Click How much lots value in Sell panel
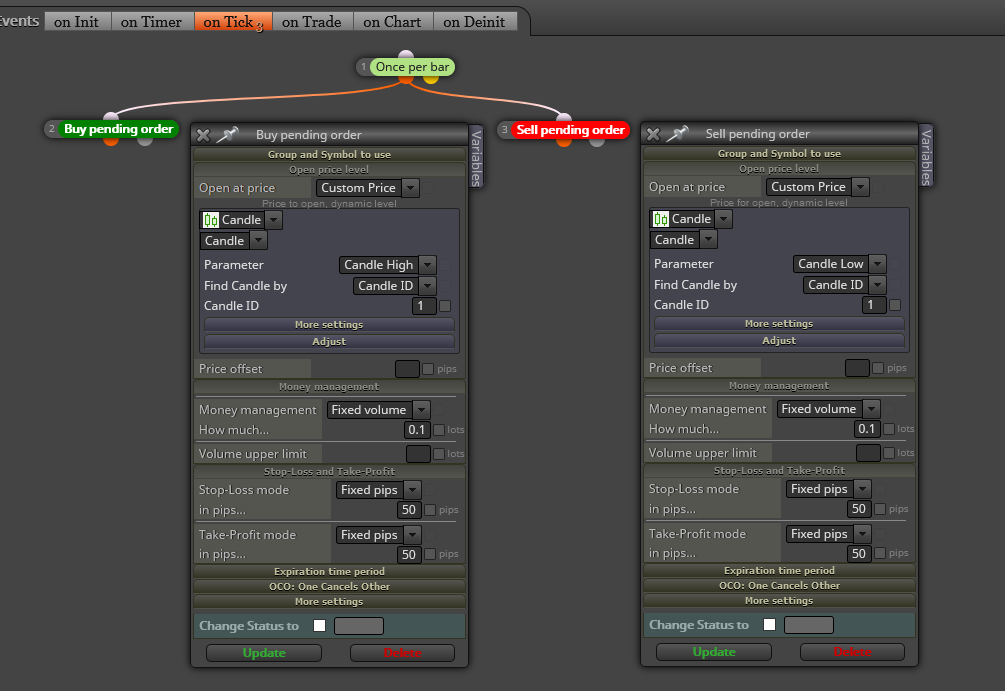The width and height of the screenshot is (1005, 691). [867, 429]
